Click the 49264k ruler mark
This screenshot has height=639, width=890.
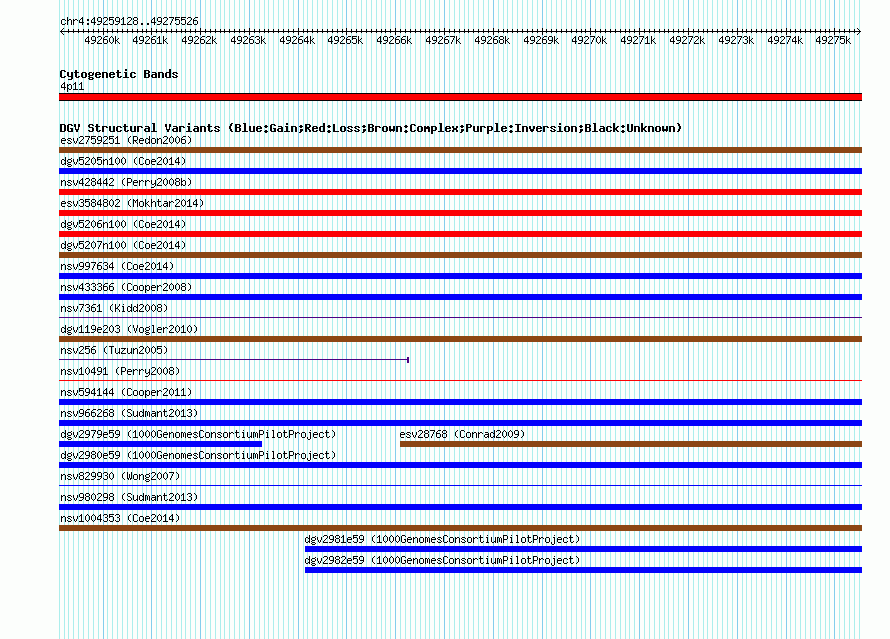pos(297,40)
